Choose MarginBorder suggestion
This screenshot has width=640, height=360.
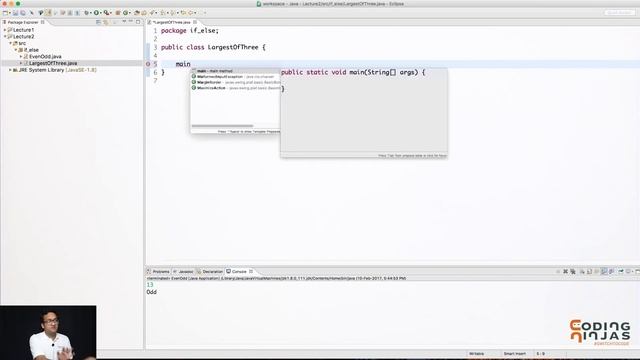(236, 82)
